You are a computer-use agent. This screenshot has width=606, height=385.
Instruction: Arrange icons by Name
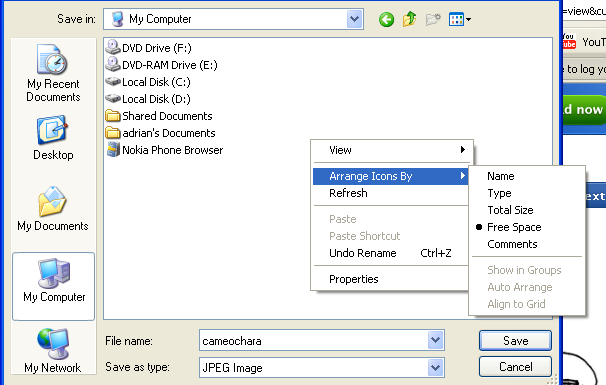click(527, 176)
